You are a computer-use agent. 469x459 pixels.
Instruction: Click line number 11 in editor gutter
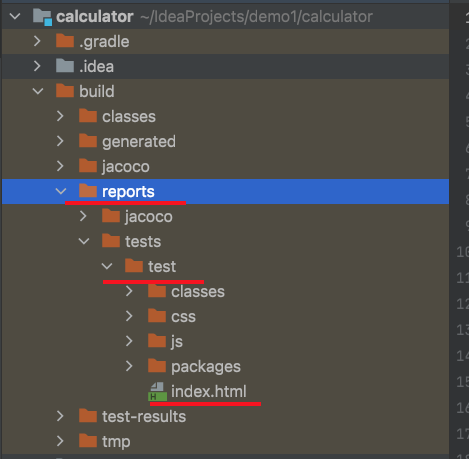[463, 278]
